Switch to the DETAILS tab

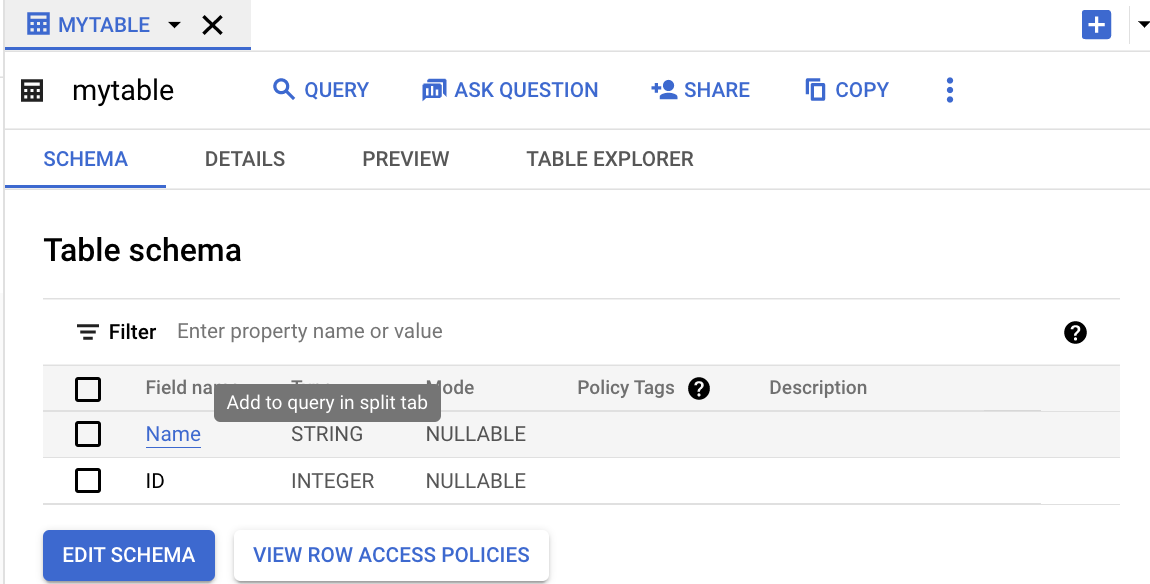coord(244,159)
